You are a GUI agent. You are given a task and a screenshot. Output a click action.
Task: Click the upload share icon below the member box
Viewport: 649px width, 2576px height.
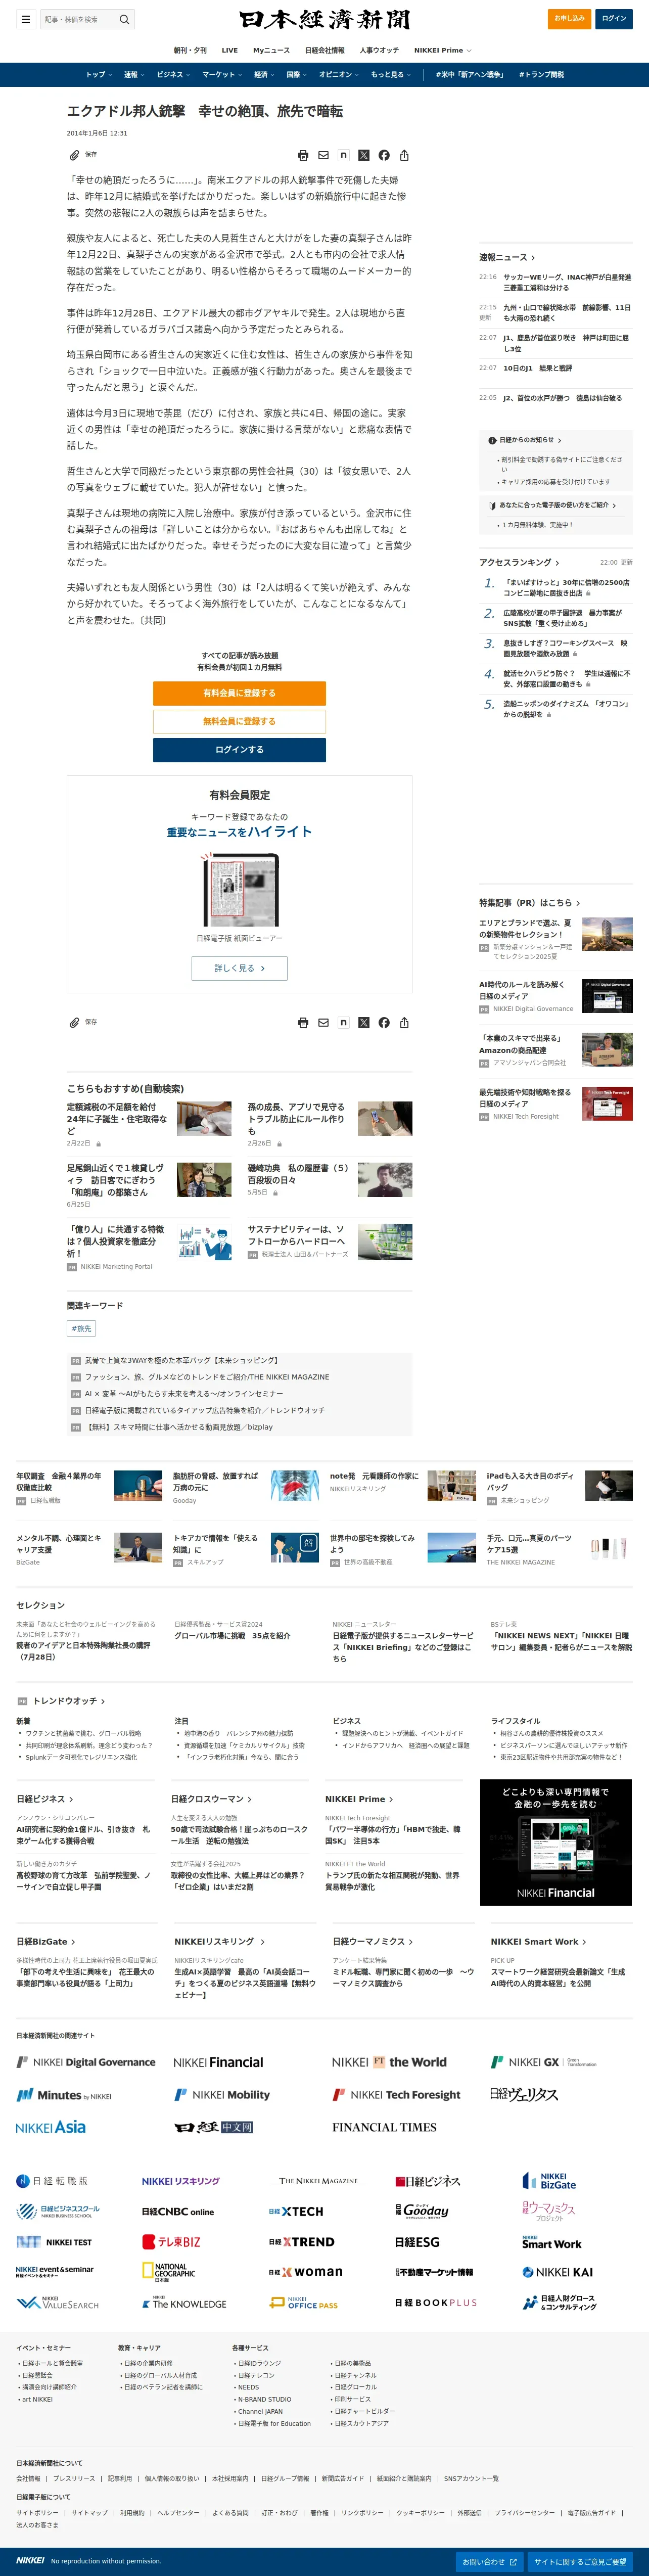pos(404,1022)
